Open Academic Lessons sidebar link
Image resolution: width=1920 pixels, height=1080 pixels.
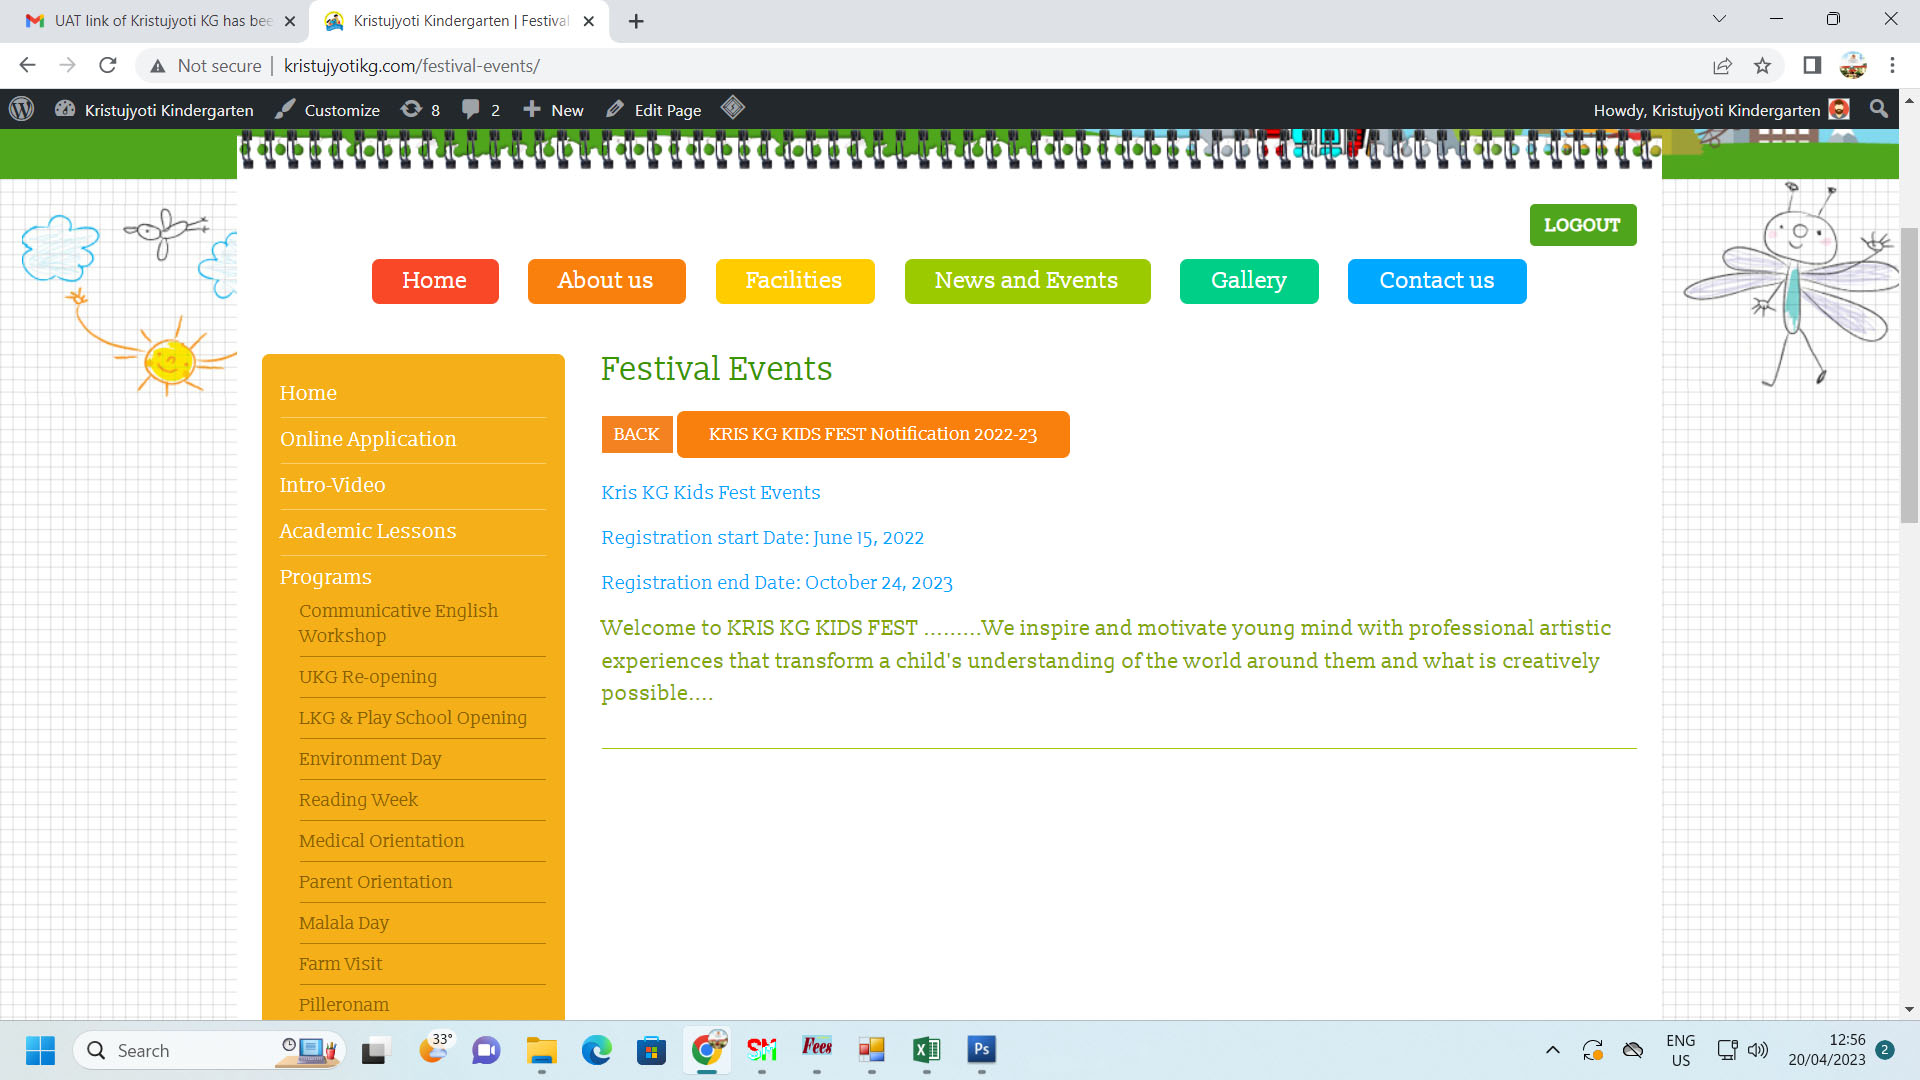[368, 531]
